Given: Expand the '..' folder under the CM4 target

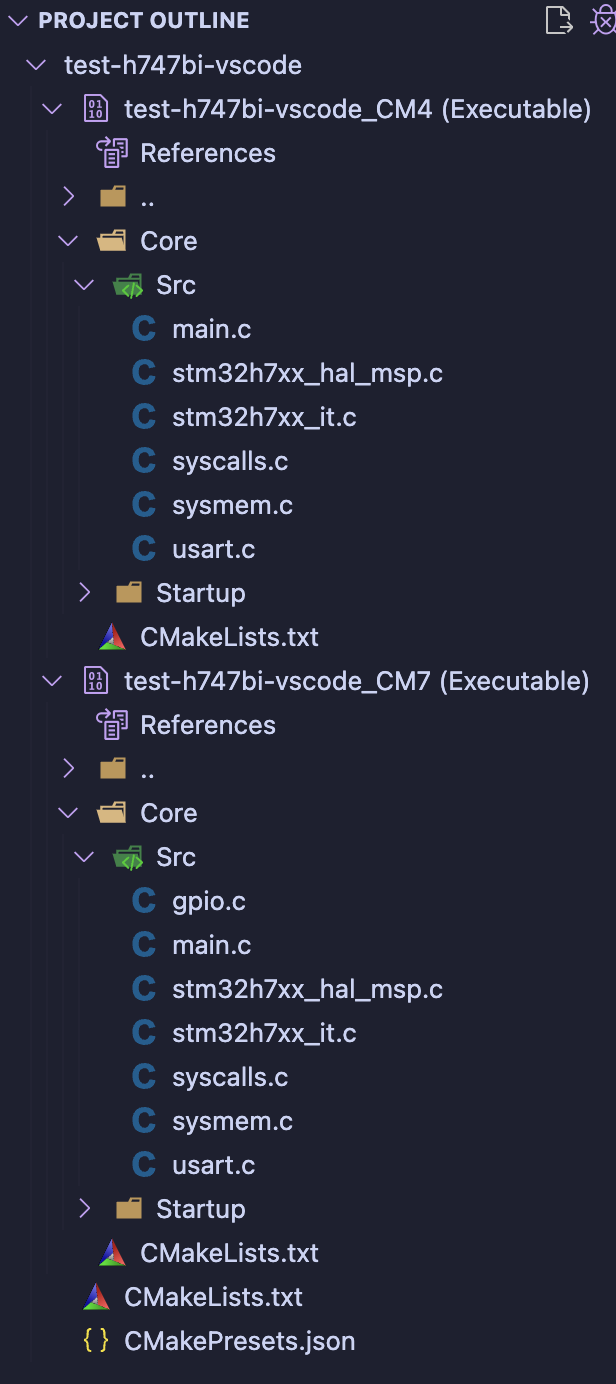Looking at the screenshot, I should (68, 196).
